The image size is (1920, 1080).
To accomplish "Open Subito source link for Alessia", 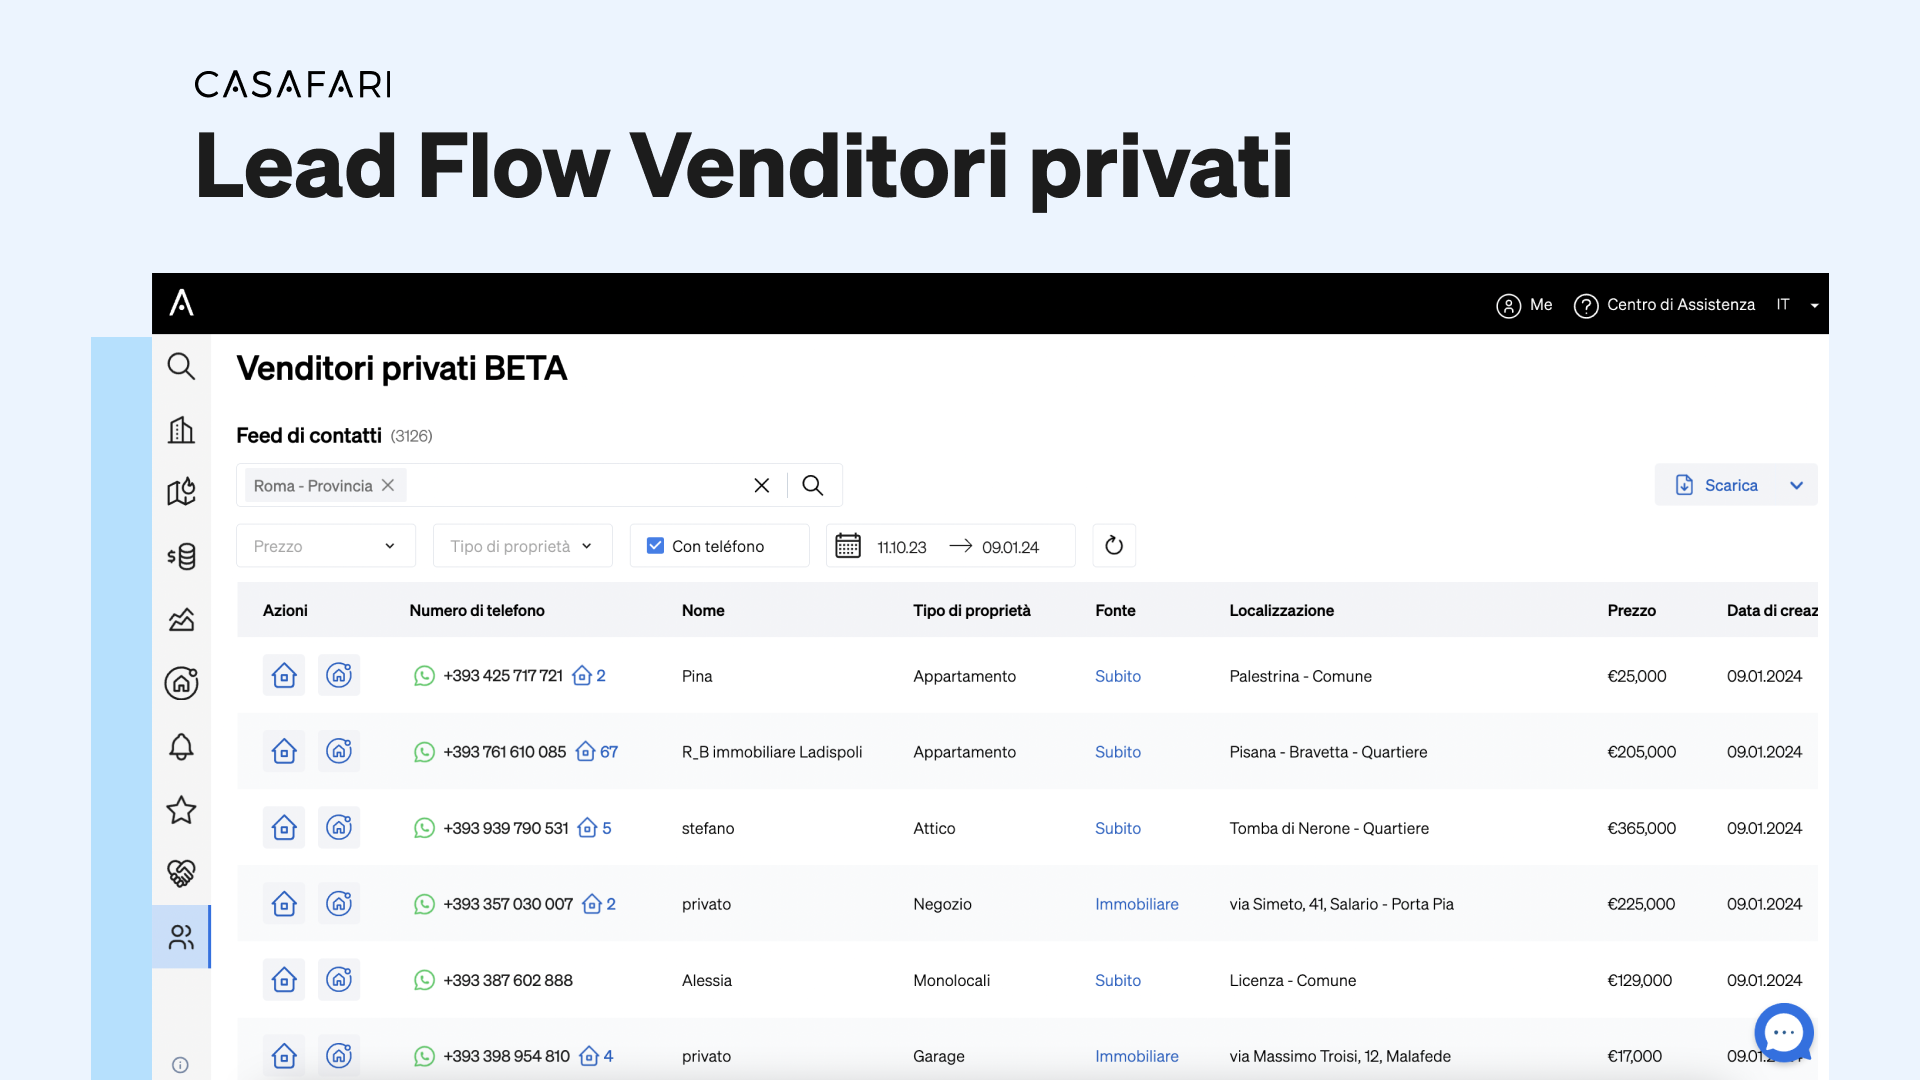I will click(x=1118, y=981).
